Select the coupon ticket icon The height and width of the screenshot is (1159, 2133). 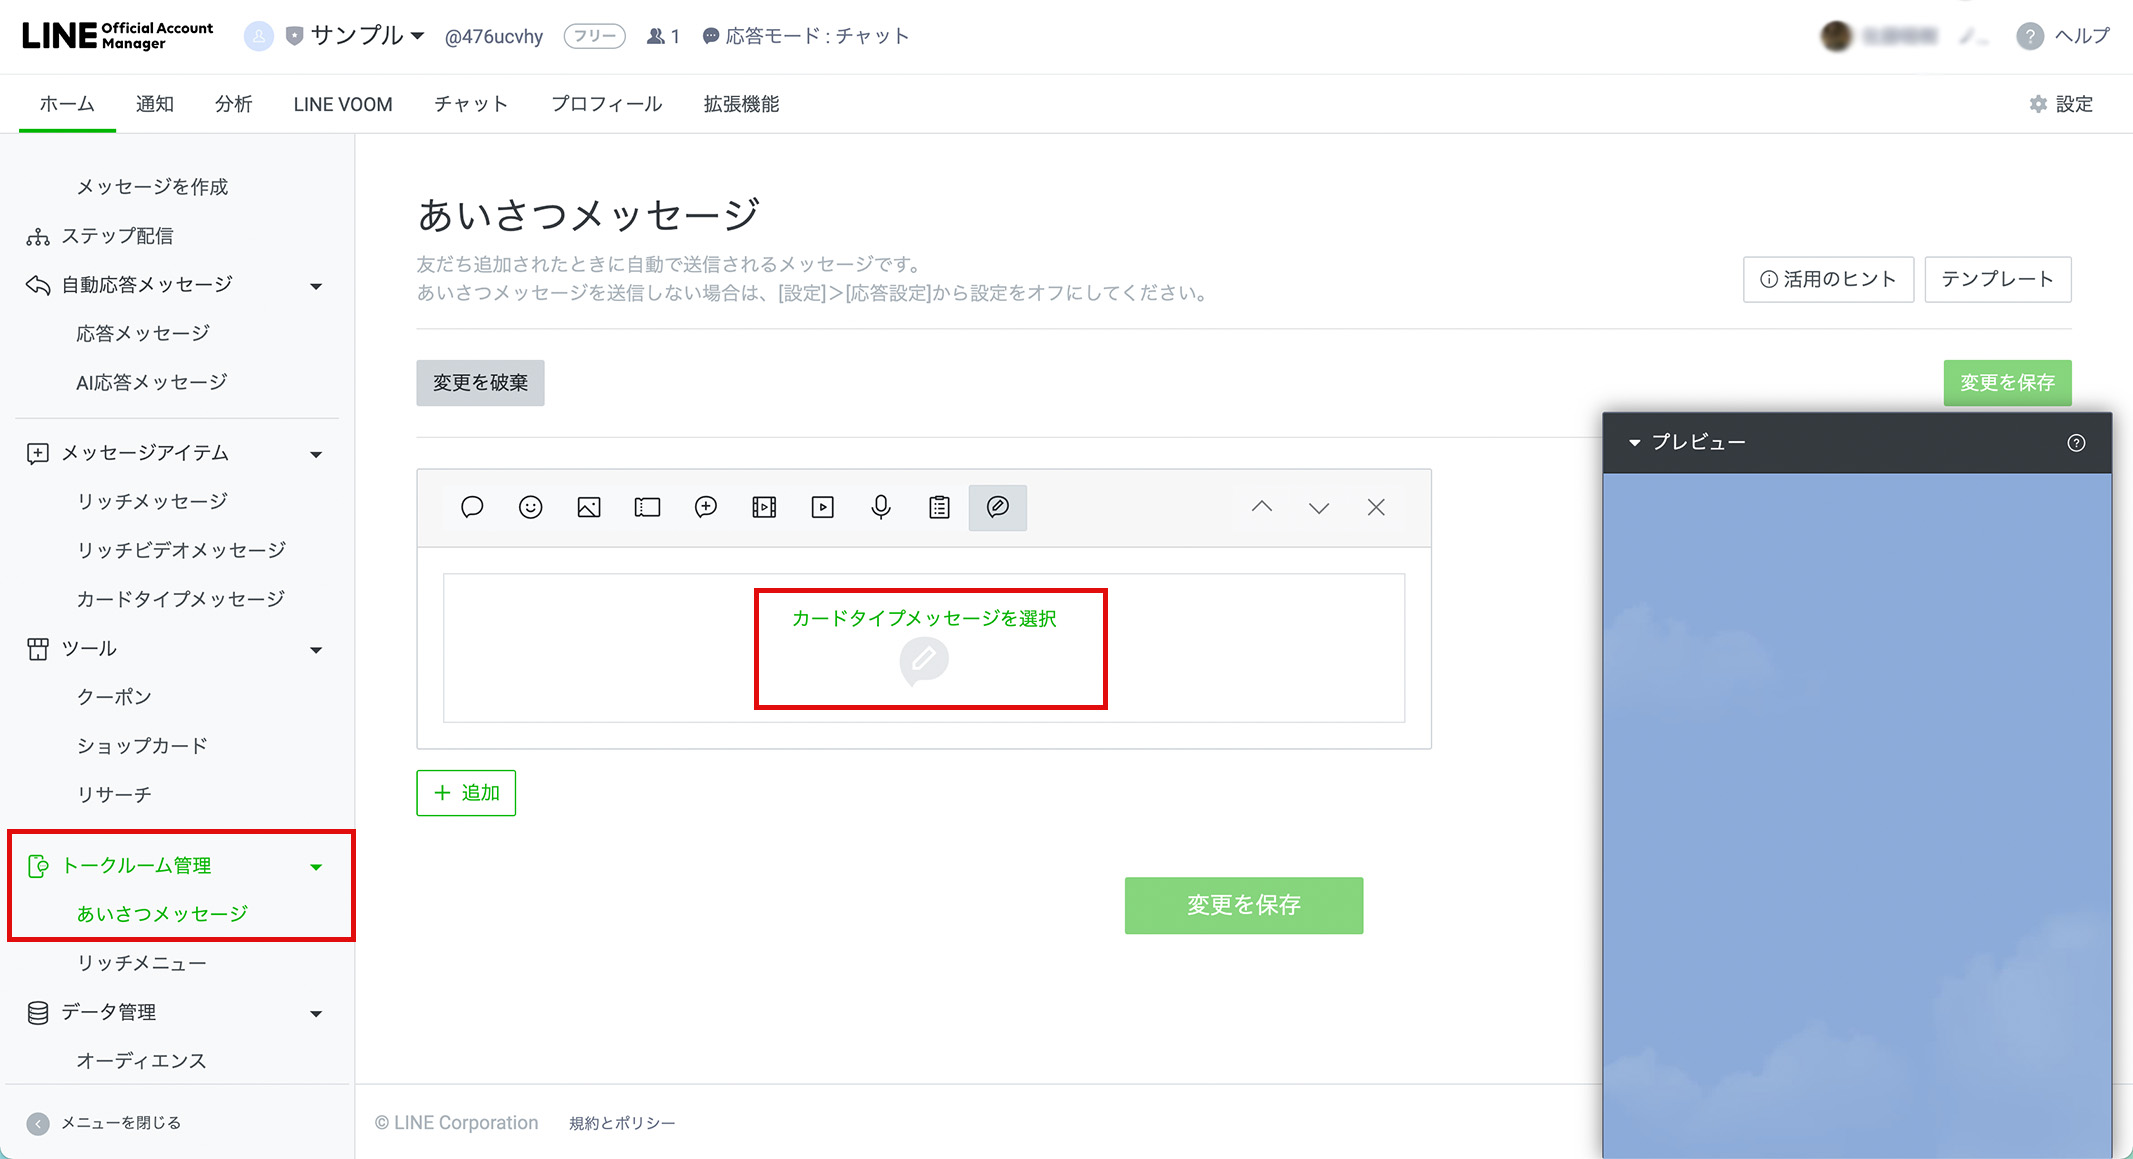[x=647, y=507]
